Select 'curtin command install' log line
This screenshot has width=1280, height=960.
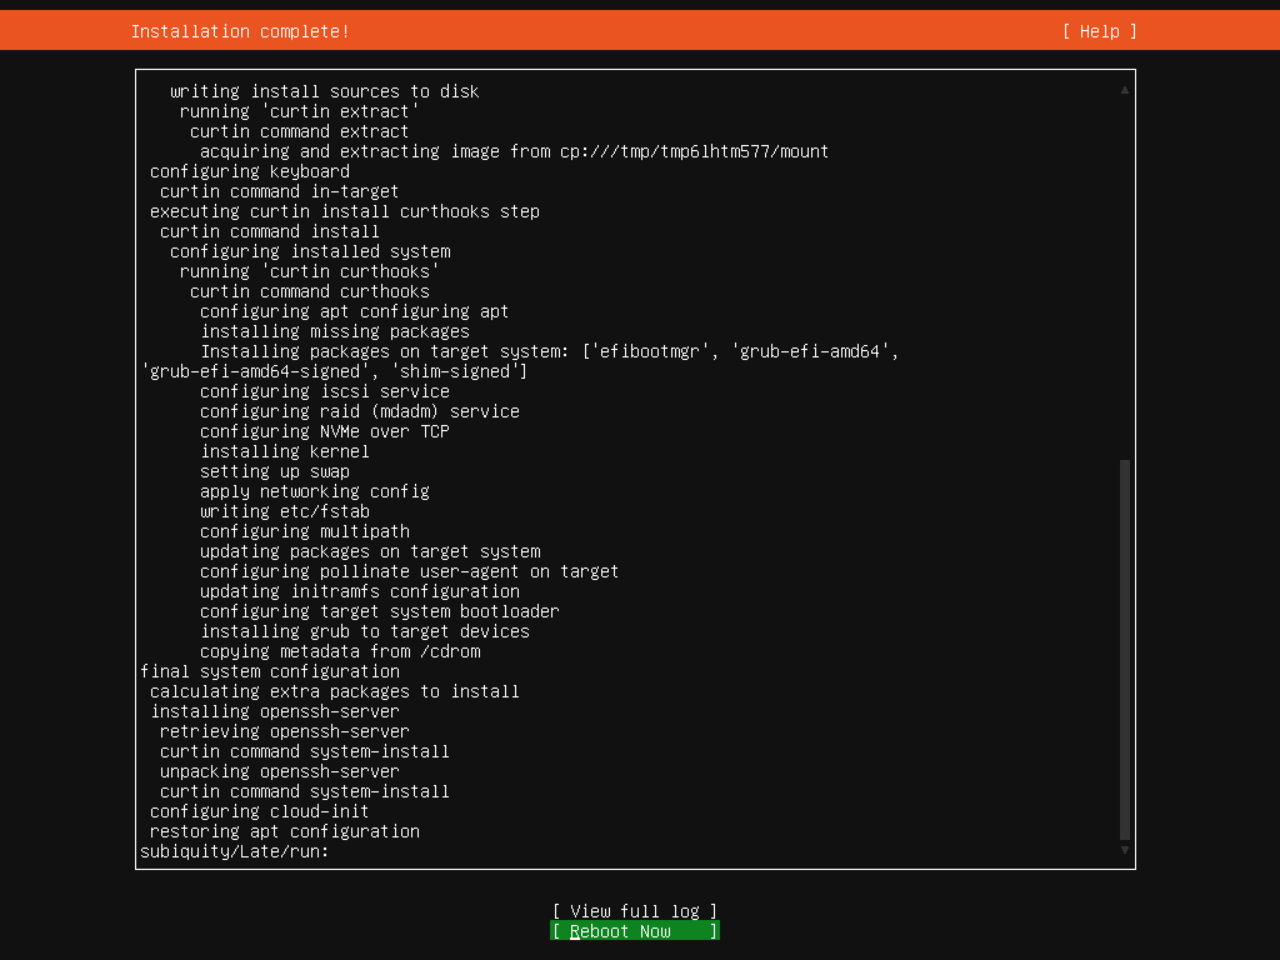coord(270,231)
